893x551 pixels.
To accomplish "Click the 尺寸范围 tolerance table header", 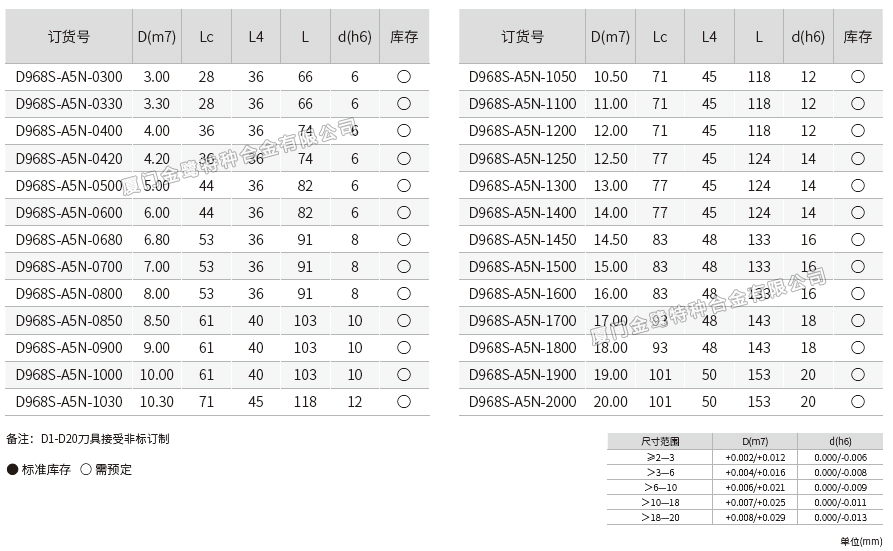I will [x=660, y=441].
